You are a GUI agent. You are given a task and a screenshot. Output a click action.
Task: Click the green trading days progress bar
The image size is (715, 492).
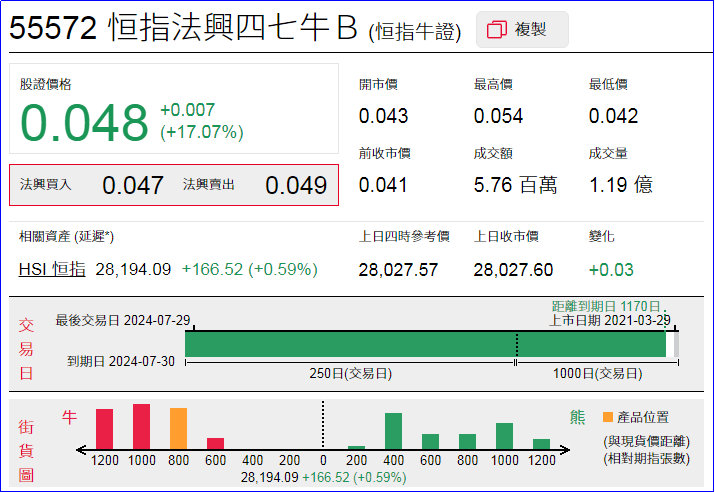[x=425, y=344]
